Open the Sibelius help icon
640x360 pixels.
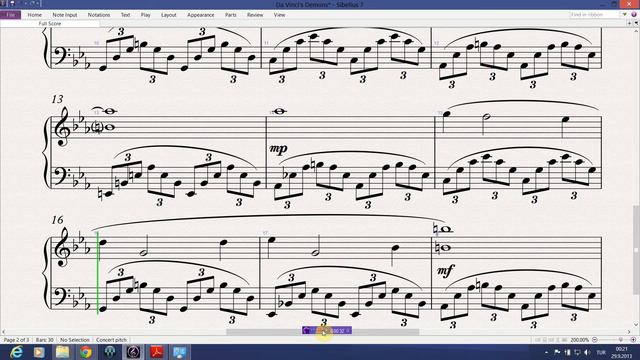pyautogui.click(x=634, y=14)
